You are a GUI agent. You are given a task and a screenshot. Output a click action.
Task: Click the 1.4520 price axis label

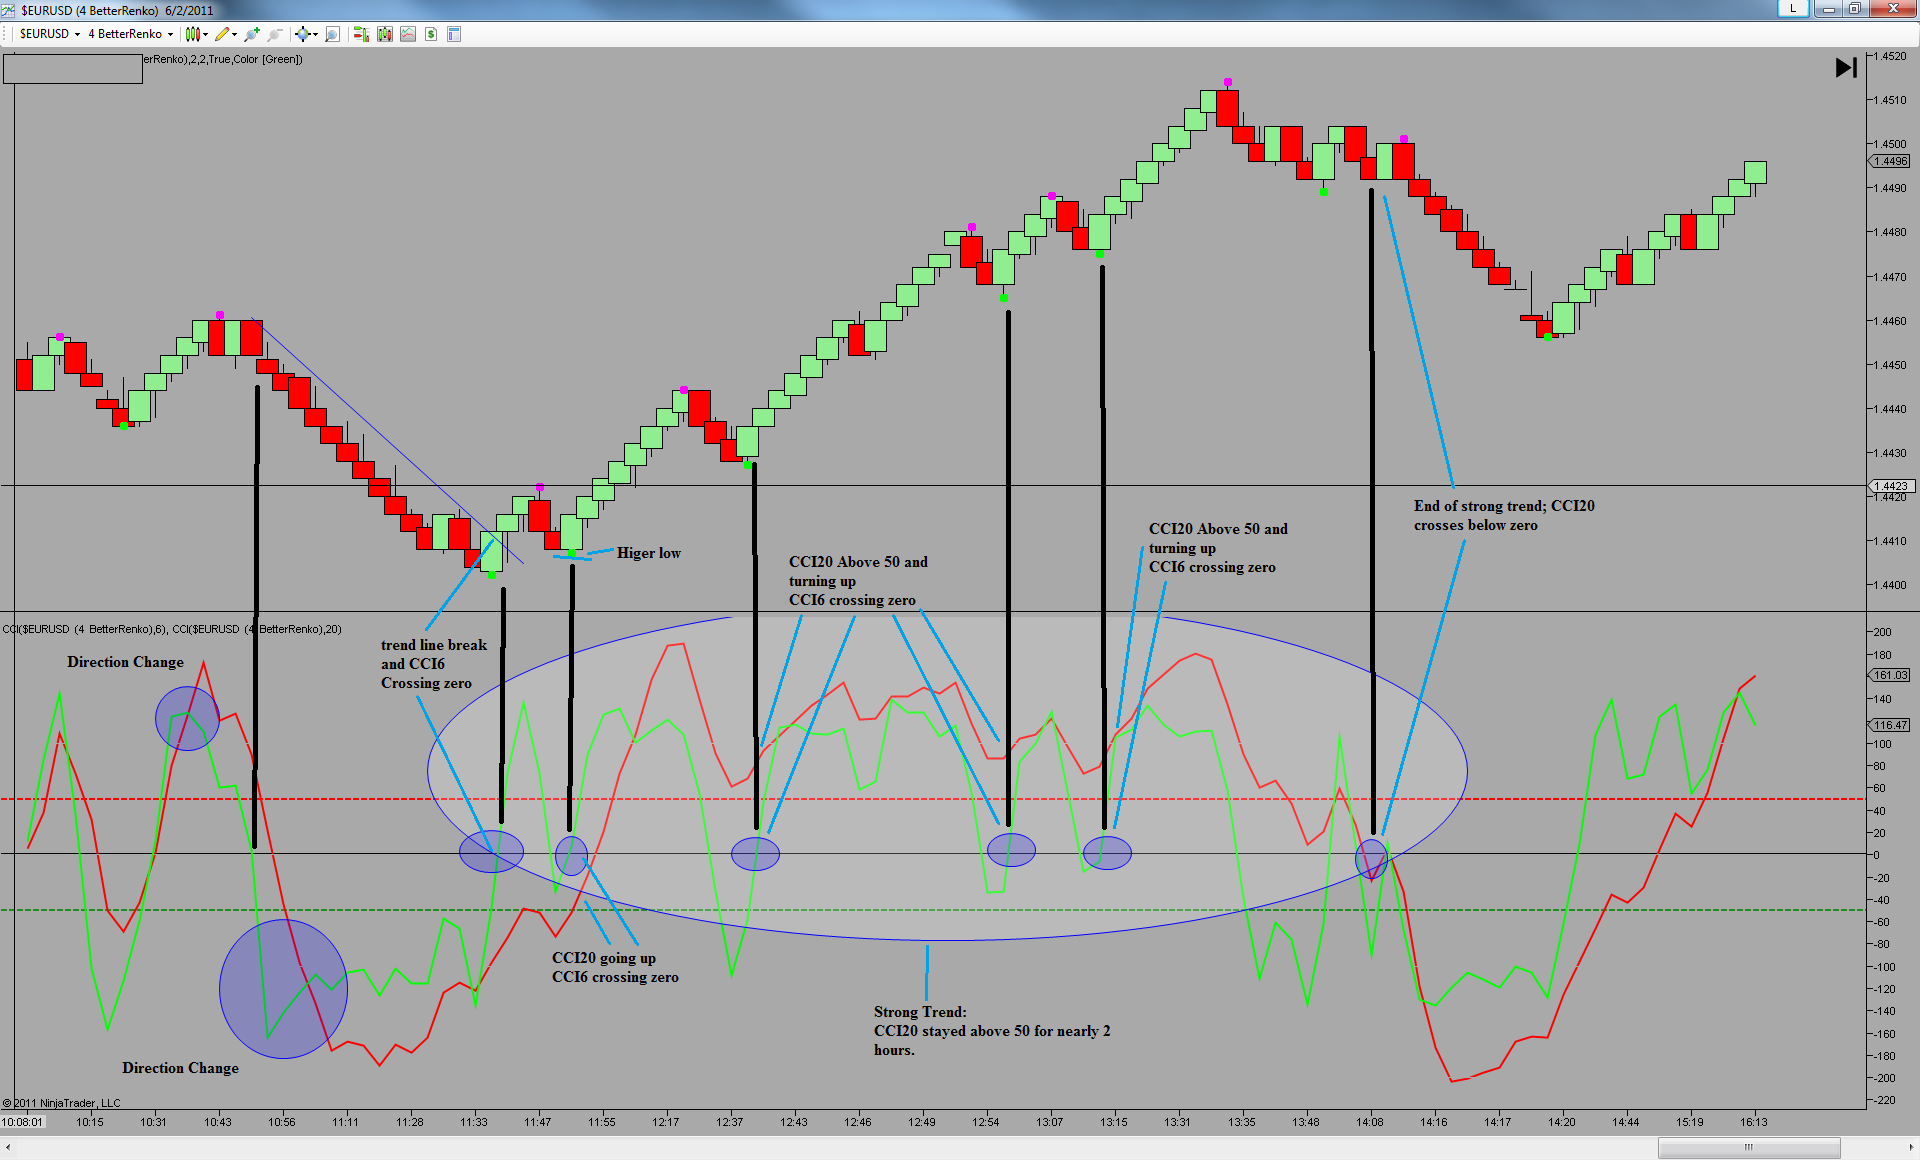pyautogui.click(x=1890, y=56)
